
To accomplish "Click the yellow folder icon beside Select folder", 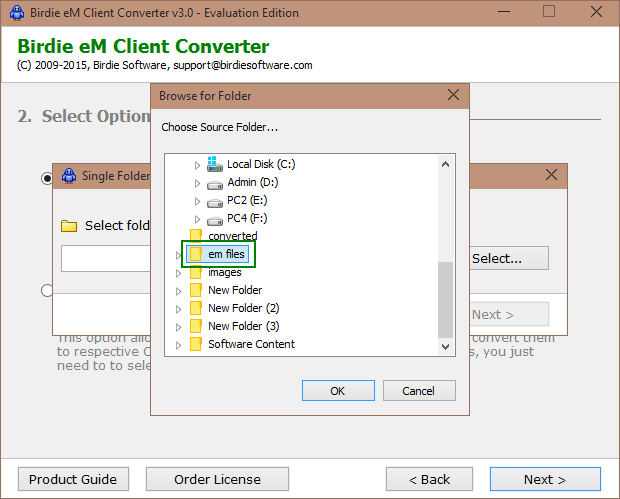I will tap(69, 226).
